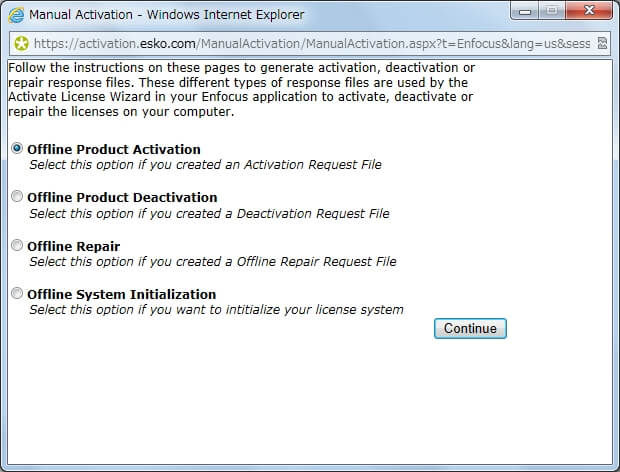Click the 'Offline Repair' bold label

point(74,247)
